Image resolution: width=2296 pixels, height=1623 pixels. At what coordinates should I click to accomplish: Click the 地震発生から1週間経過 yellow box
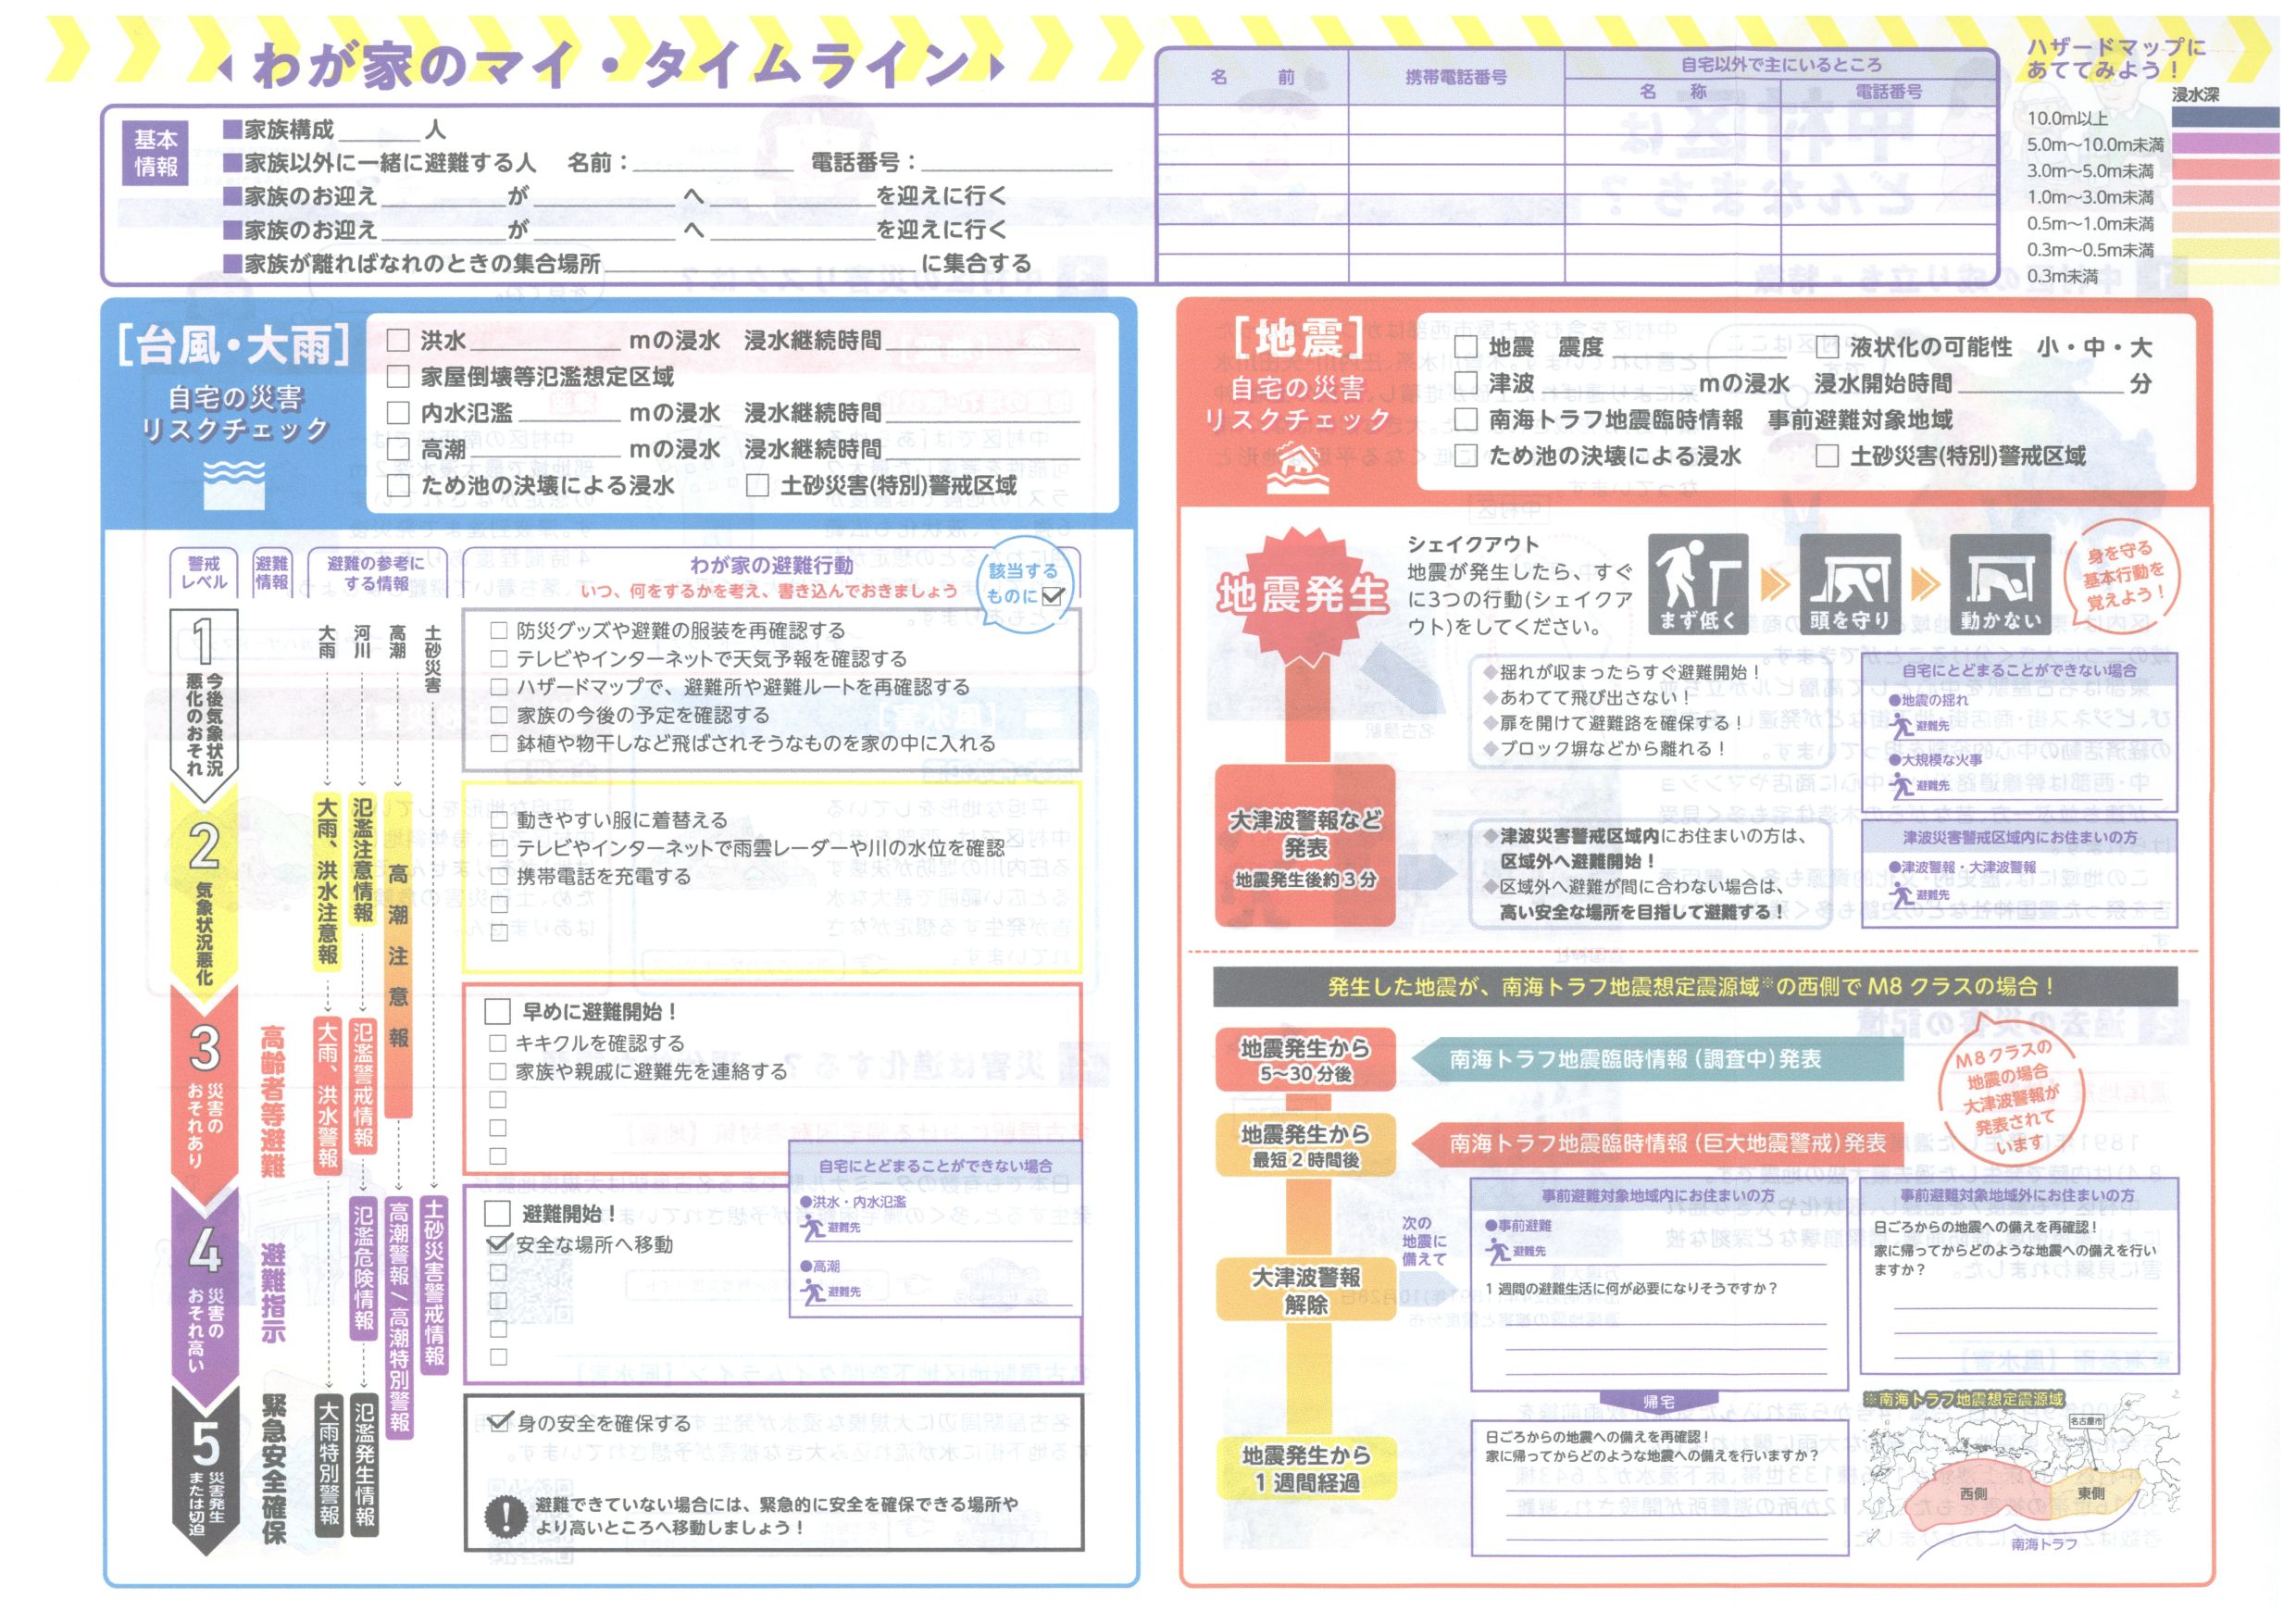pyautogui.click(x=1305, y=1468)
